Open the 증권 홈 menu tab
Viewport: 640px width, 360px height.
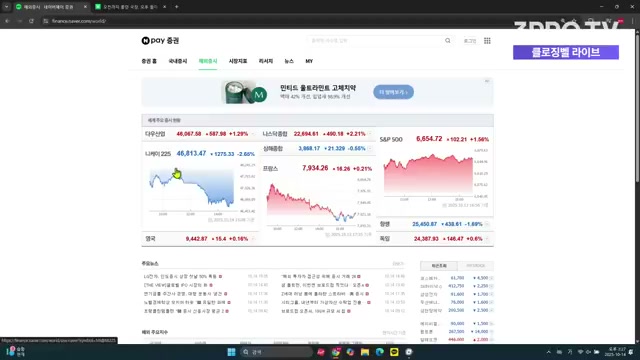[x=149, y=61]
